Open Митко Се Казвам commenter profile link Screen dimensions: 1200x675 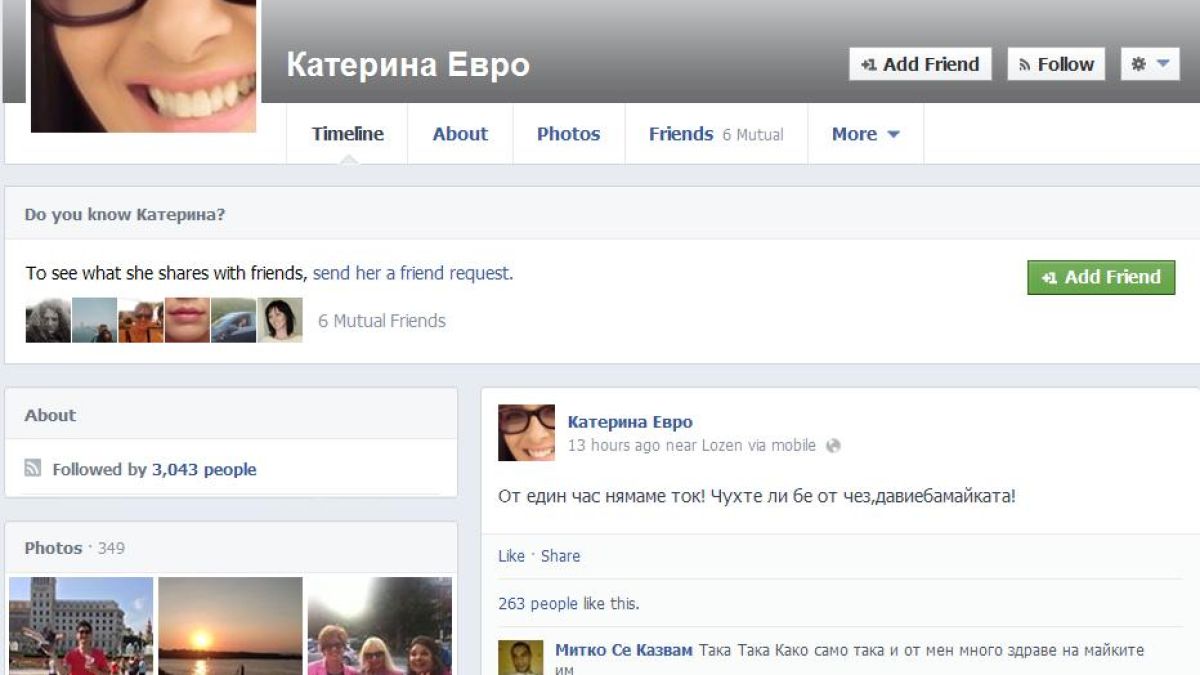[624, 650]
